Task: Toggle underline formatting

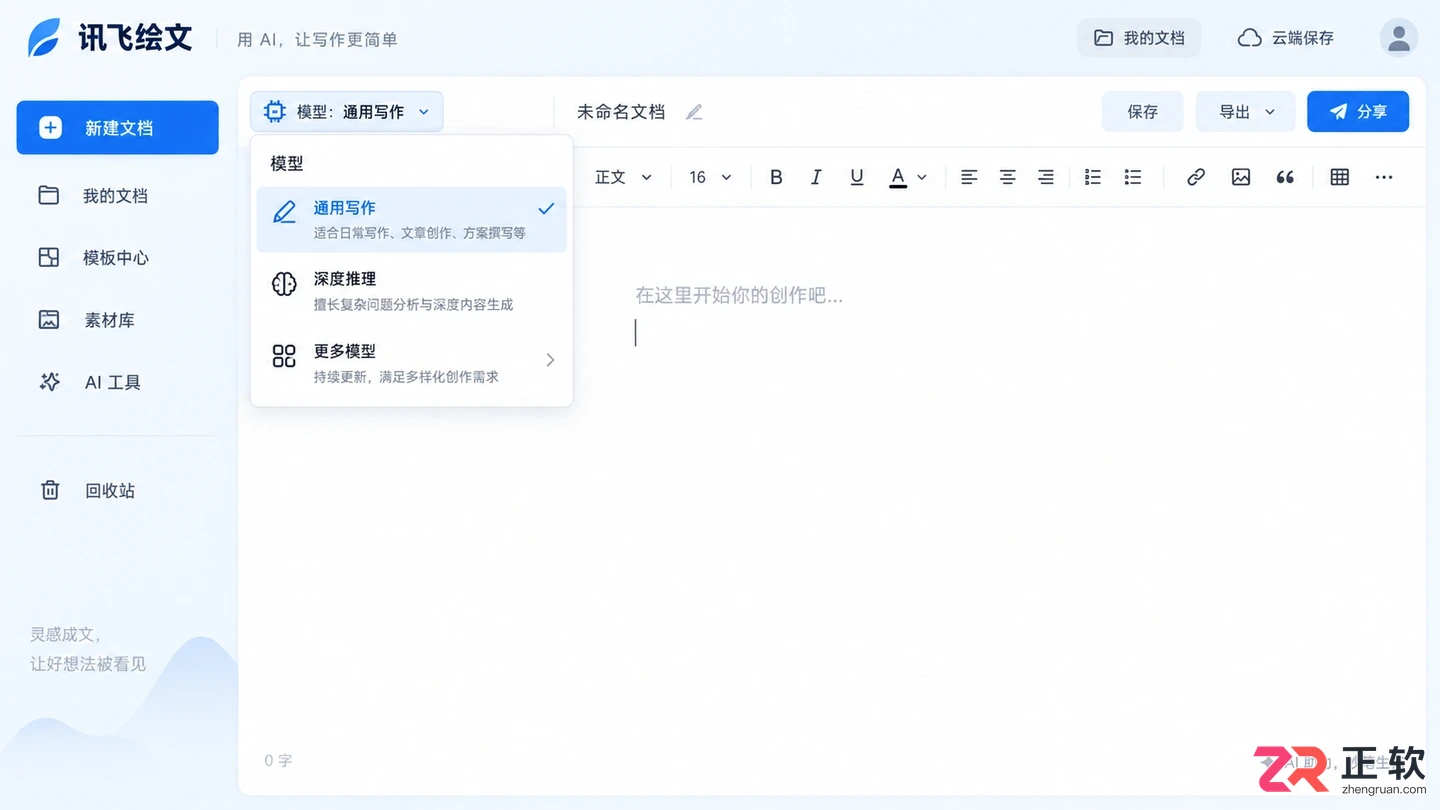Action: tap(857, 177)
